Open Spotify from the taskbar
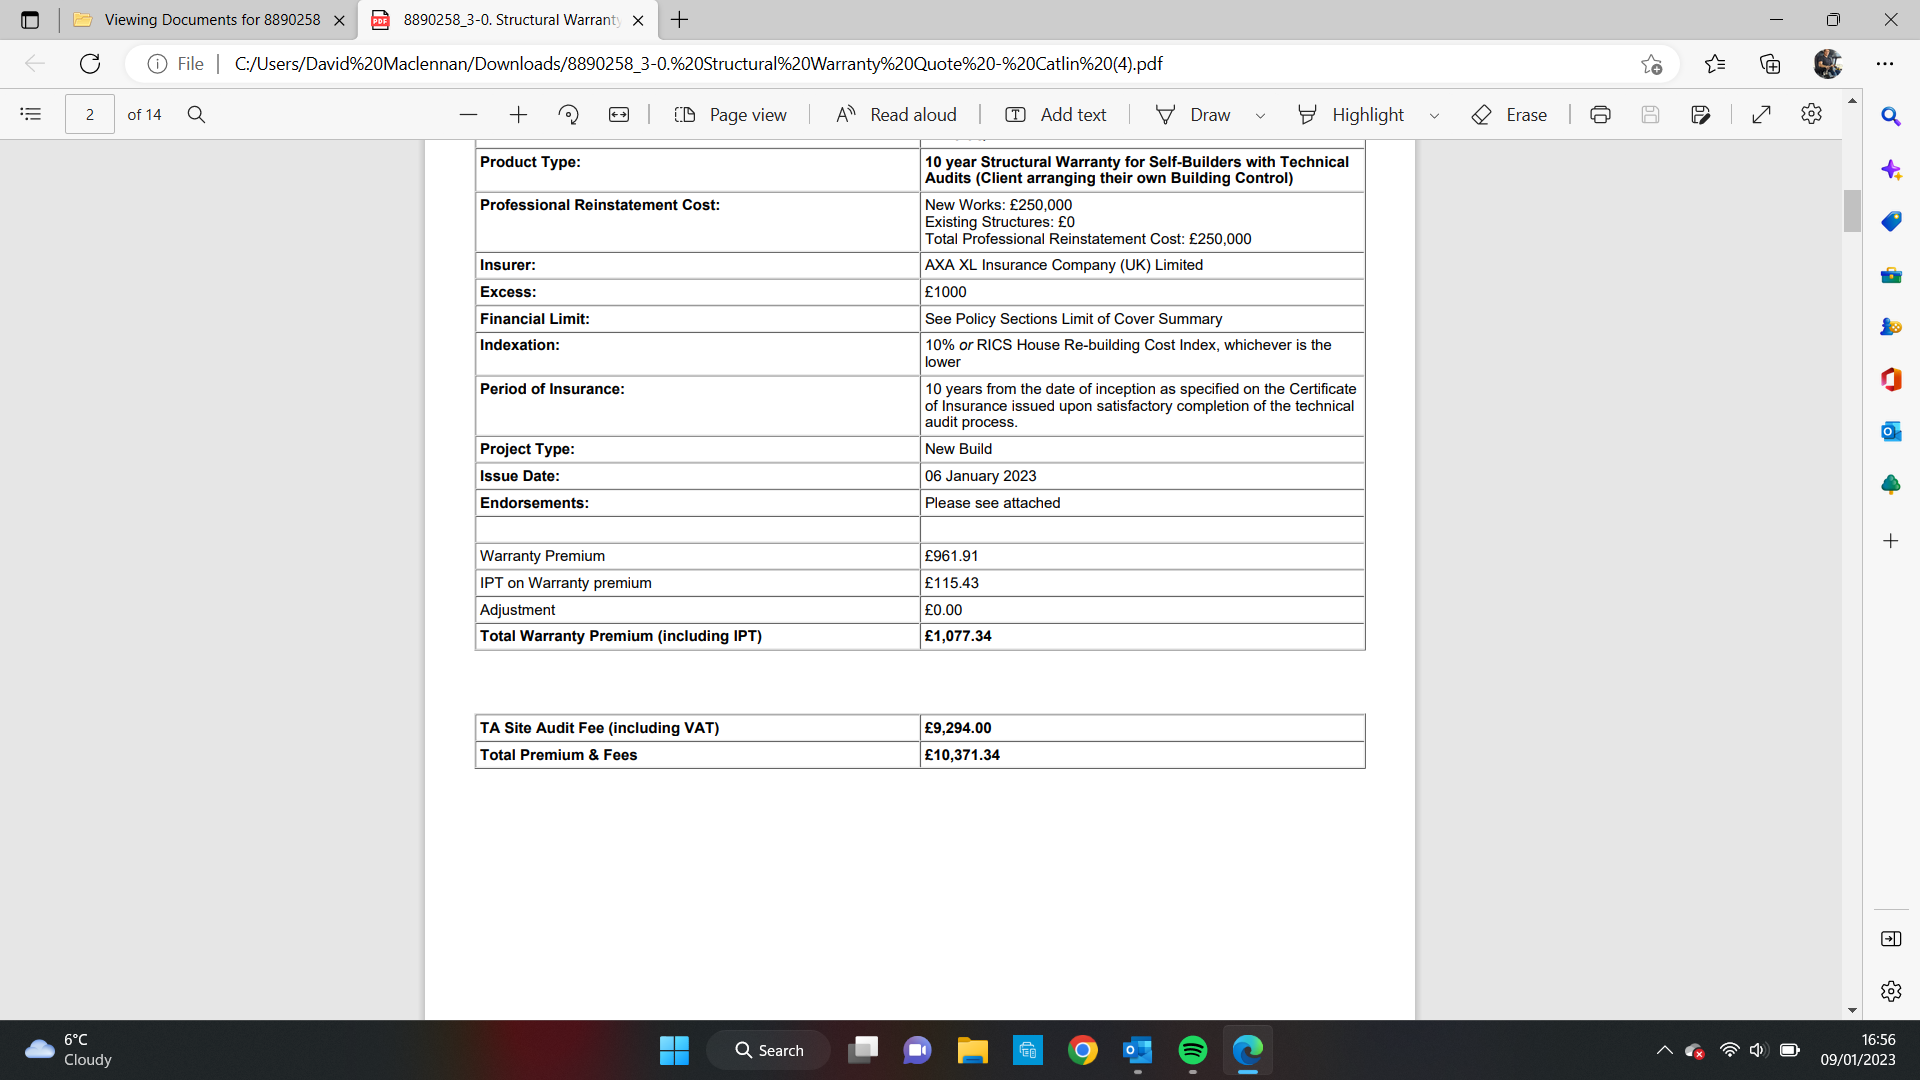 tap(1192, 1050)
